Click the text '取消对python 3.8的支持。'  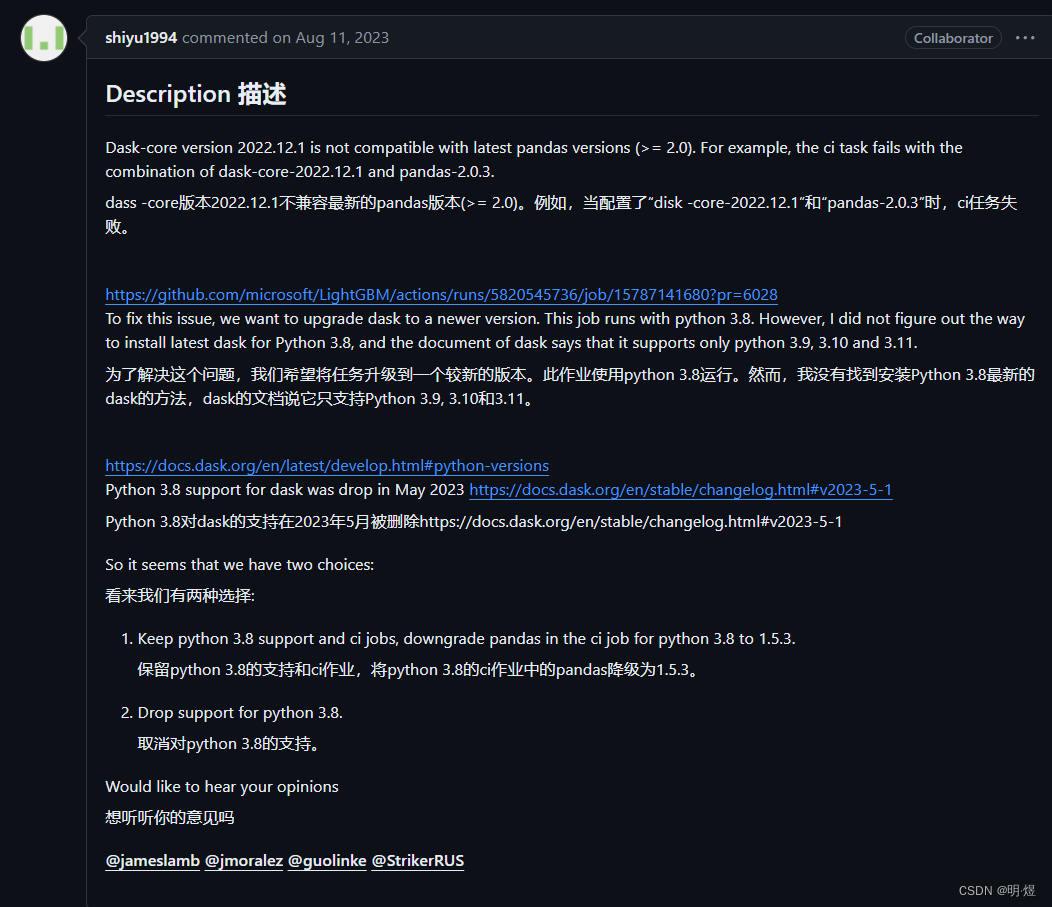[x=231, y=744]
